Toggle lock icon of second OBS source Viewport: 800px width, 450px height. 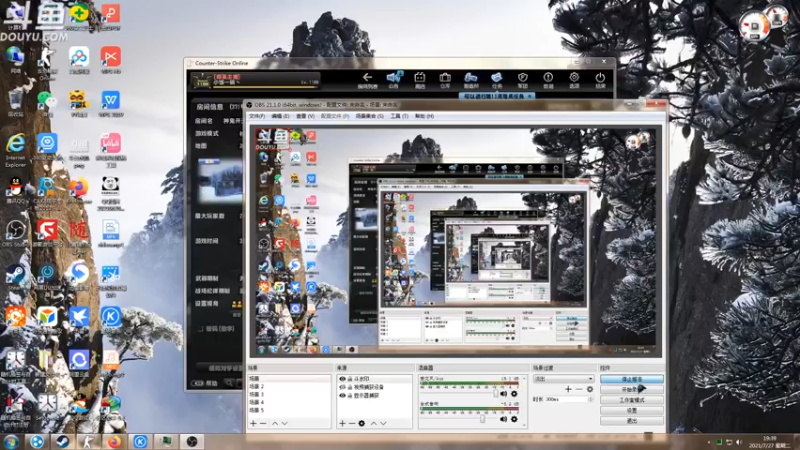point(350,387)
